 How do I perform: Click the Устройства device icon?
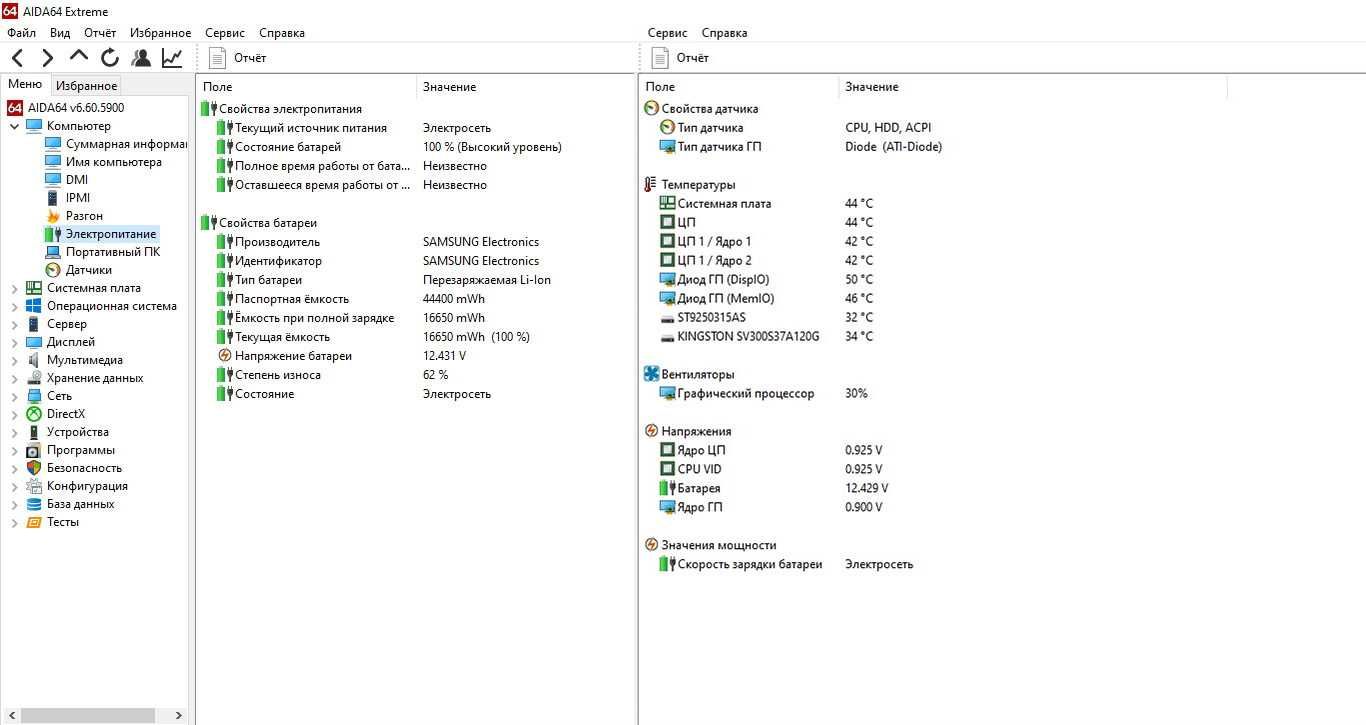(x=34, y=432)
